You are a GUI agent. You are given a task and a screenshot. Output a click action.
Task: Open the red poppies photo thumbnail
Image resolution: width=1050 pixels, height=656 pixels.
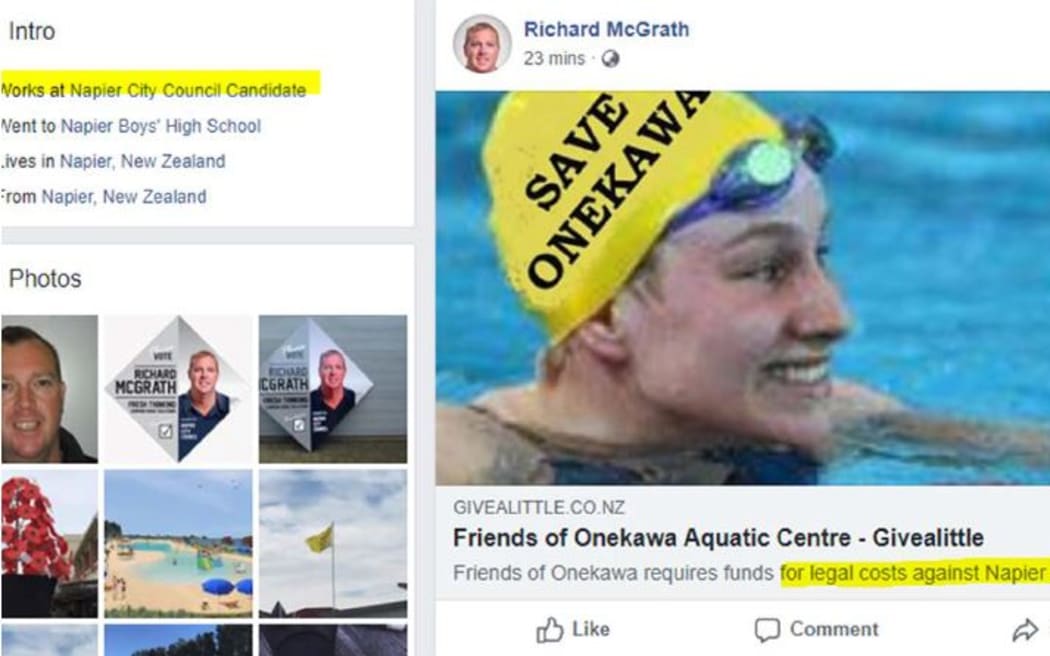(49, 544)
